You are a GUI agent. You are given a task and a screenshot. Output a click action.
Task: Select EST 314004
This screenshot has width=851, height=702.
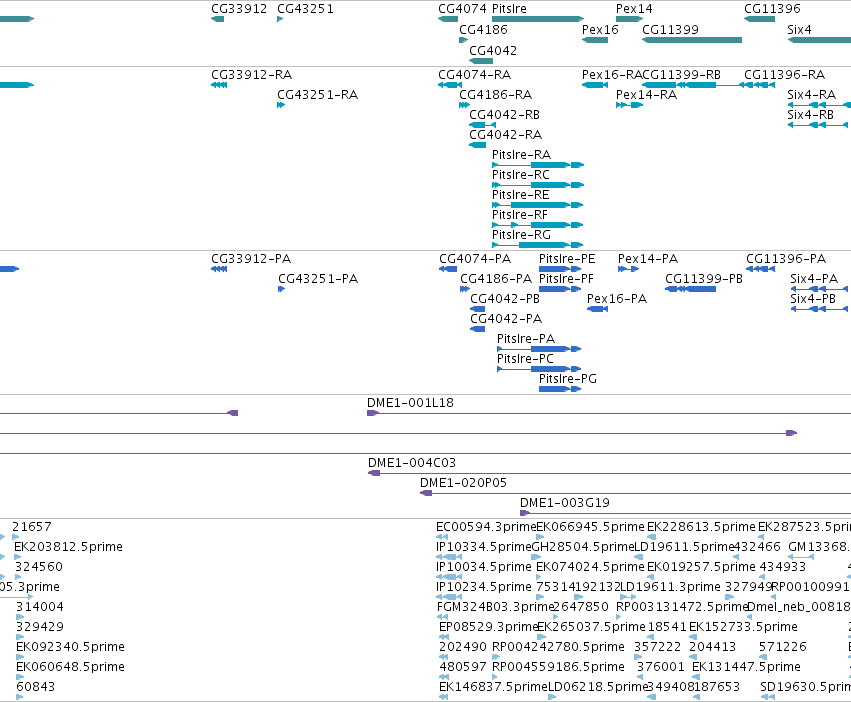pyautogui.click(x=20, y=617)
